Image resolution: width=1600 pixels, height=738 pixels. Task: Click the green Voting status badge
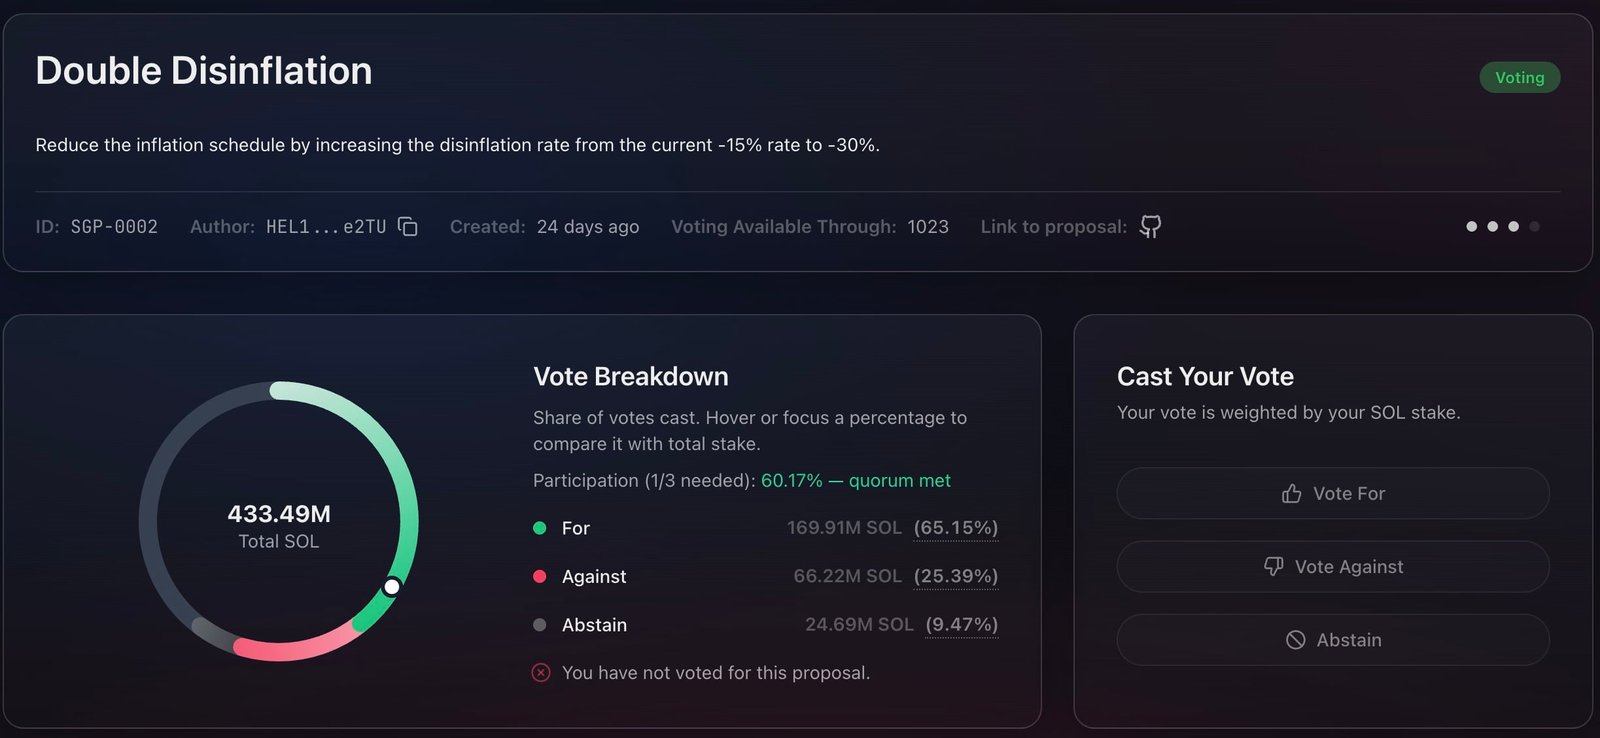coord(1520,78)
